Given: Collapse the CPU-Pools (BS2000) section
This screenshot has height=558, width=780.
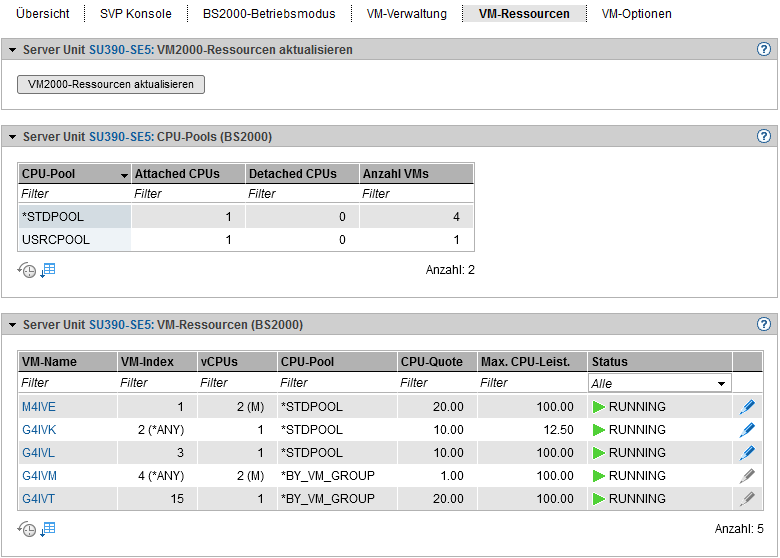Looking at the screenshot, I should (12, 137).
